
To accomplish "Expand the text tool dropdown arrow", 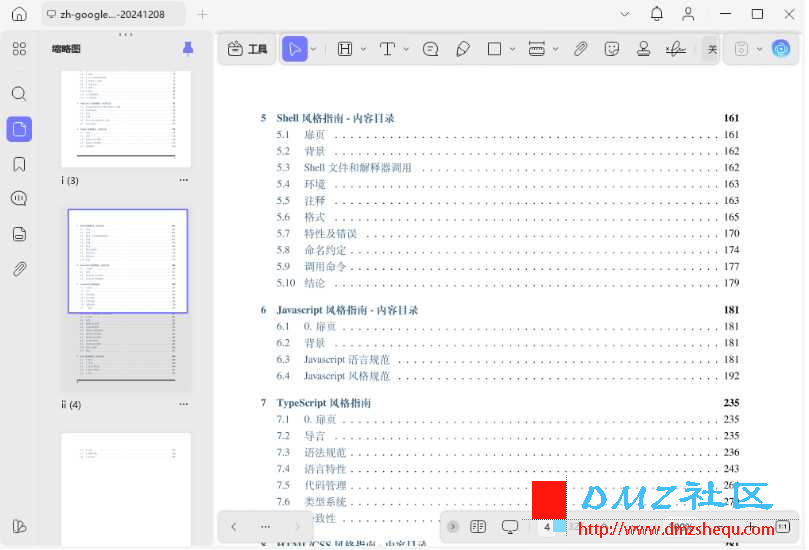I will click(407, 50).
